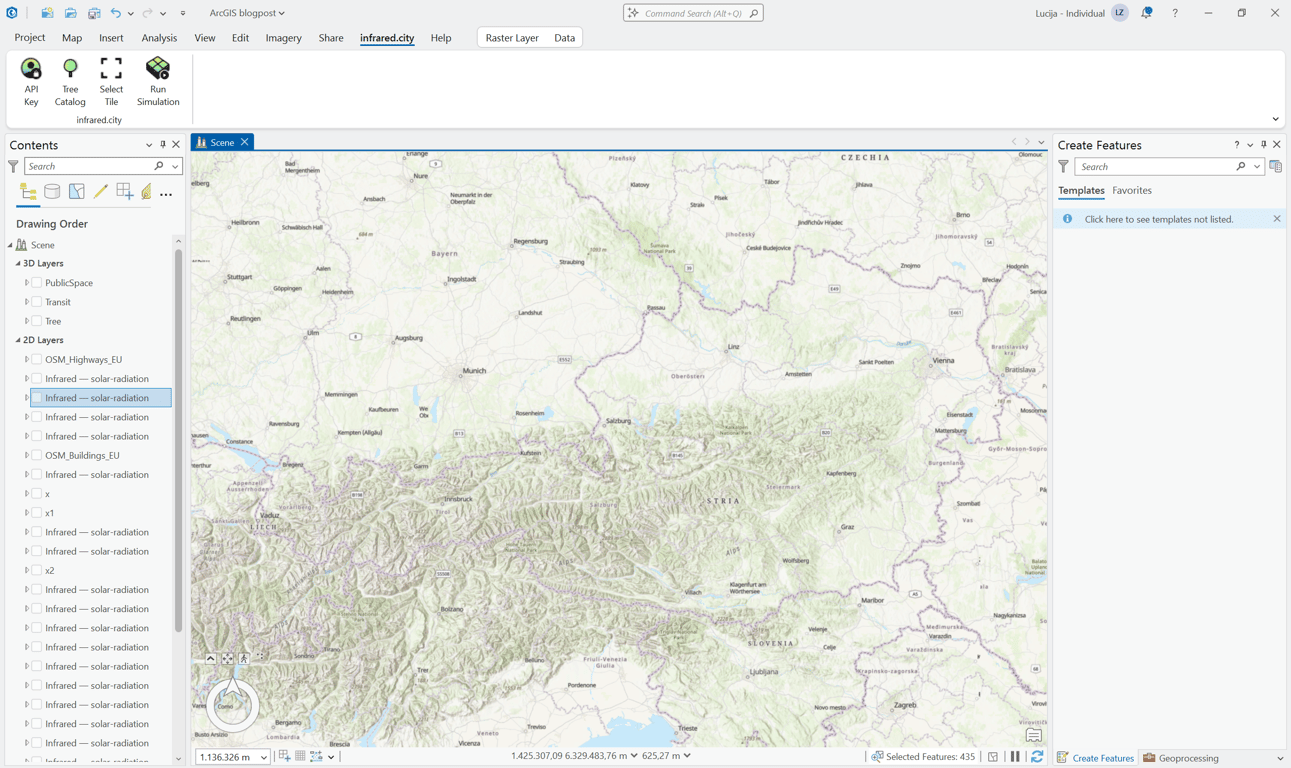1291x768 pixels.
Task: Toggle visibility of layer x1
Action: pyautogui.click(x=37, y=513)
